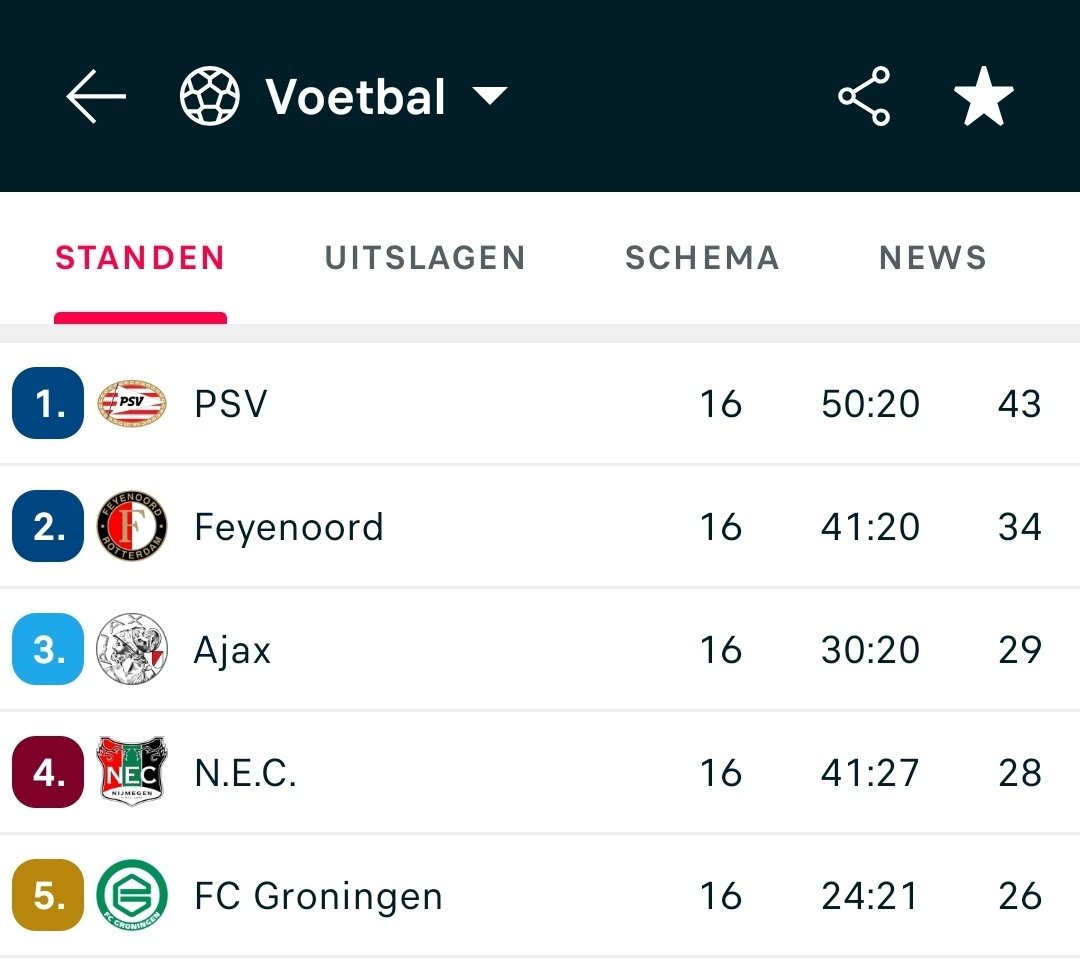Click the Ajax club logo
The width and height of the screenshot is (1080, 971).
(132, 649)
